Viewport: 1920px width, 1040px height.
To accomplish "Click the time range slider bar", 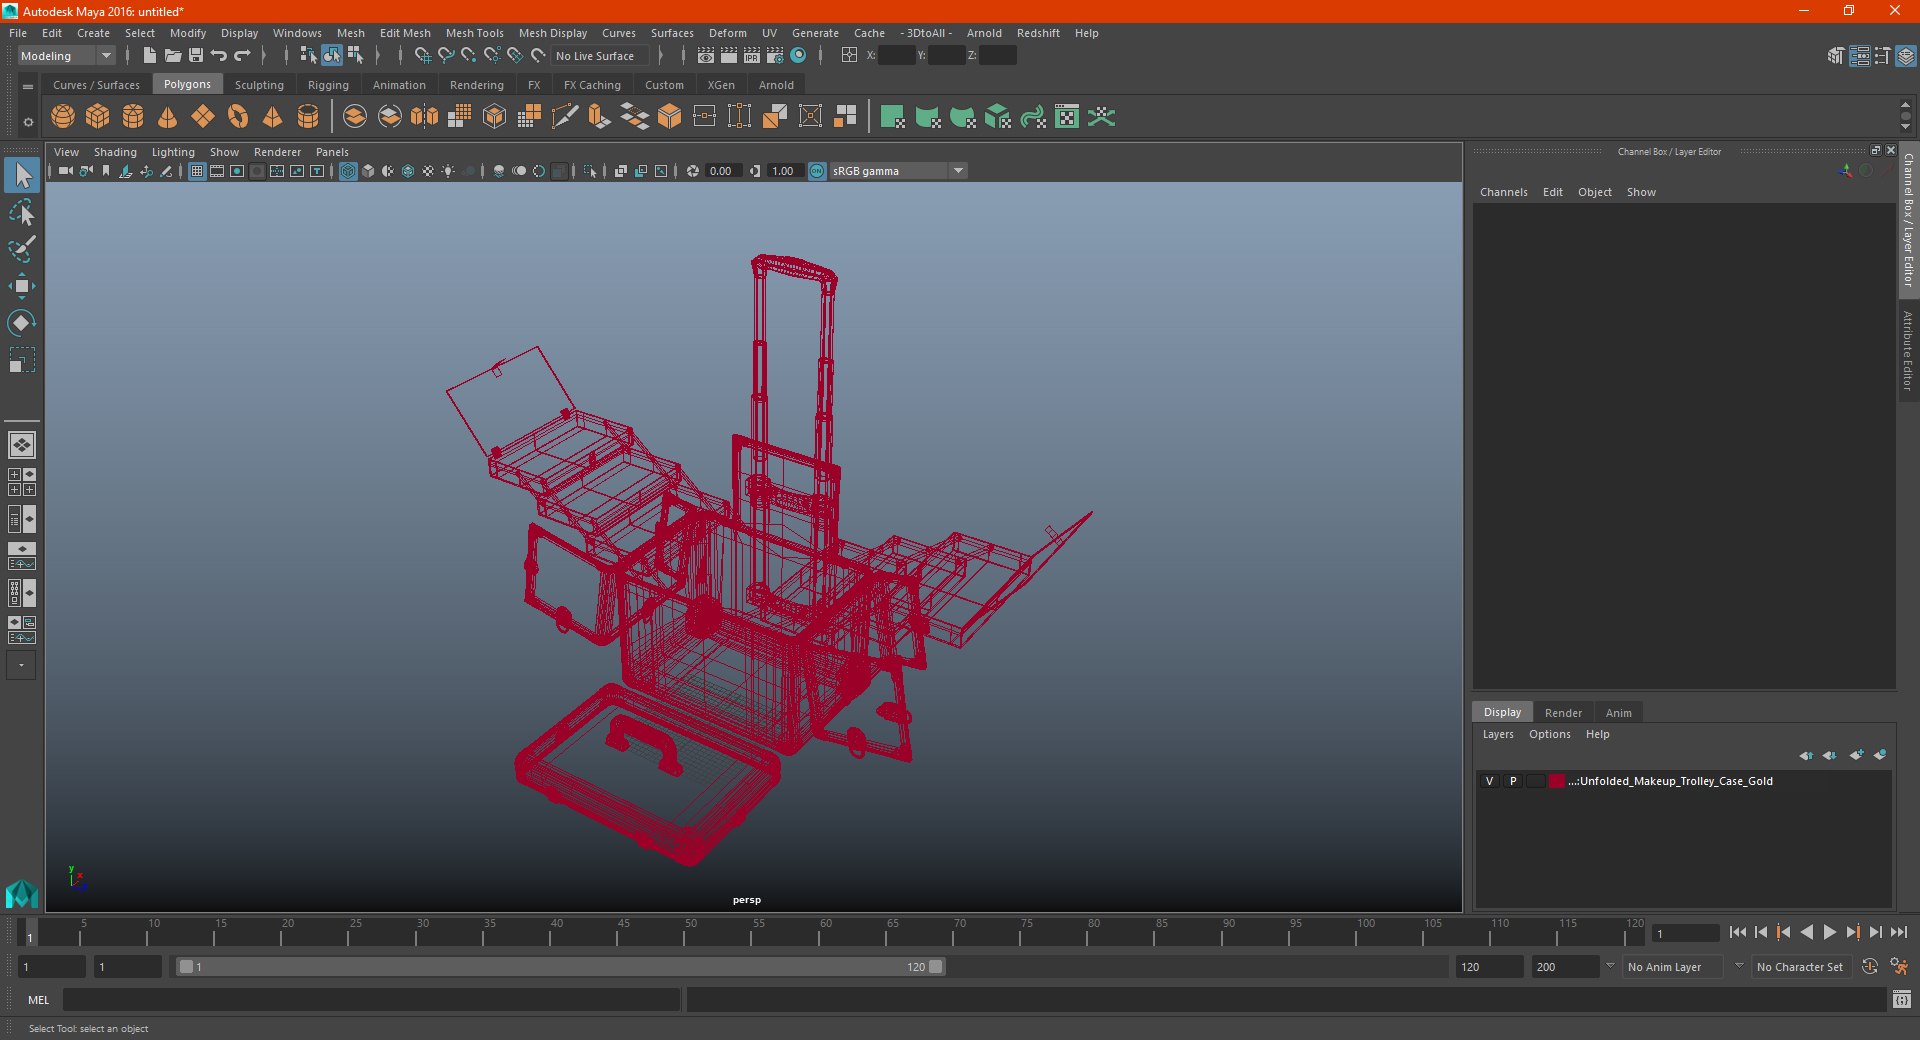I will click(560, 967).
